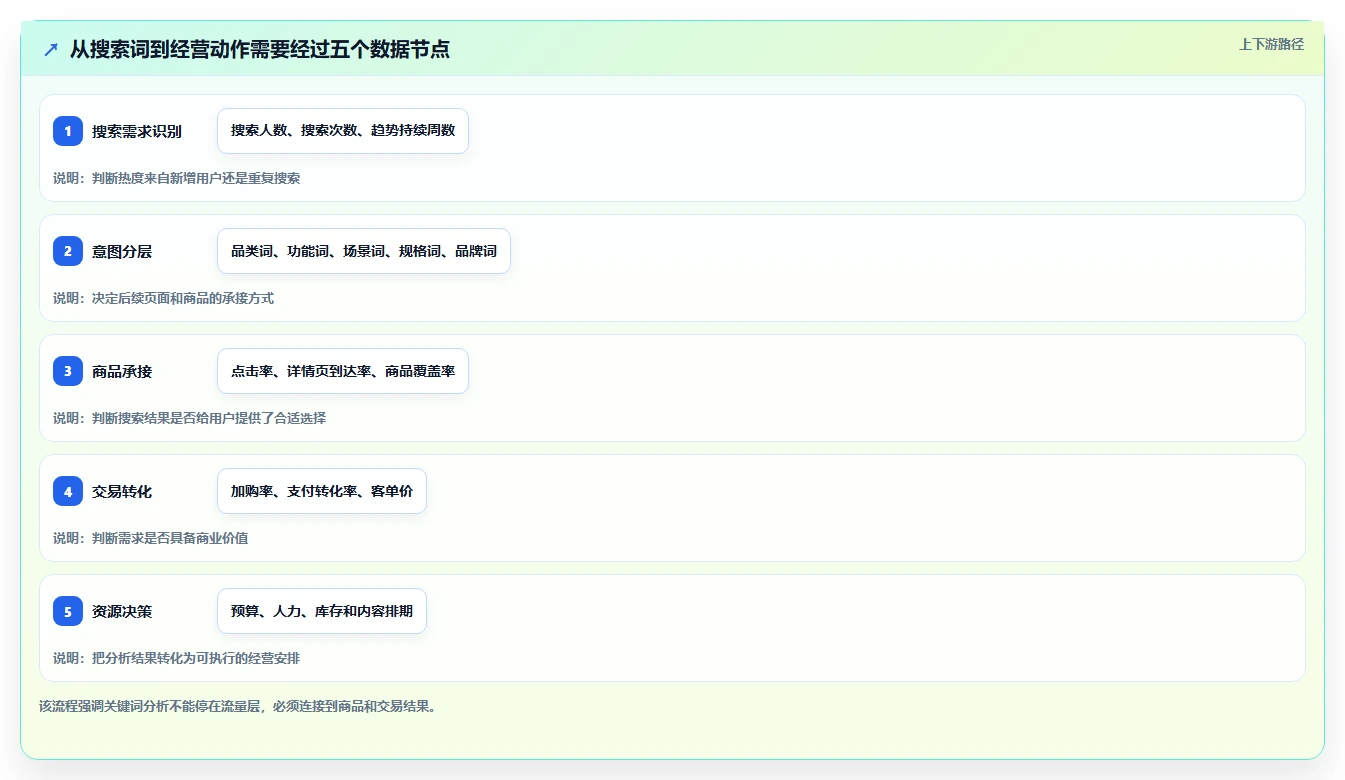Click the 搜索人数、搜索次数、趋势持续周数 chip

tap(343, 131)
